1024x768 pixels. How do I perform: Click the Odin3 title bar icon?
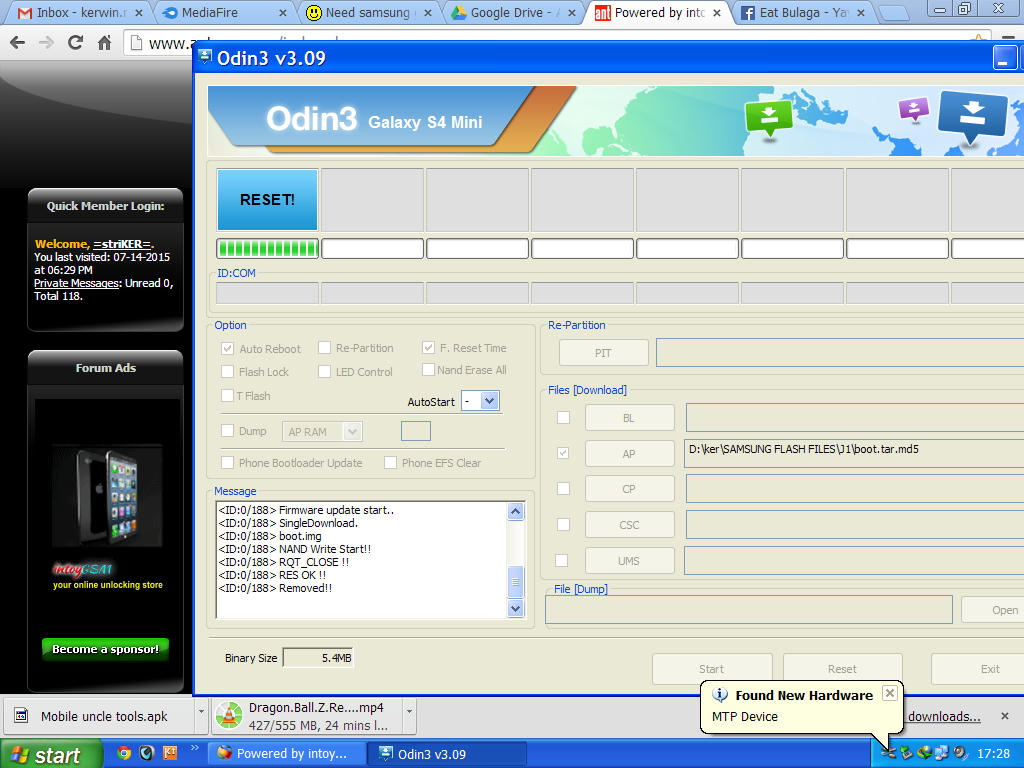coord(205,57)
